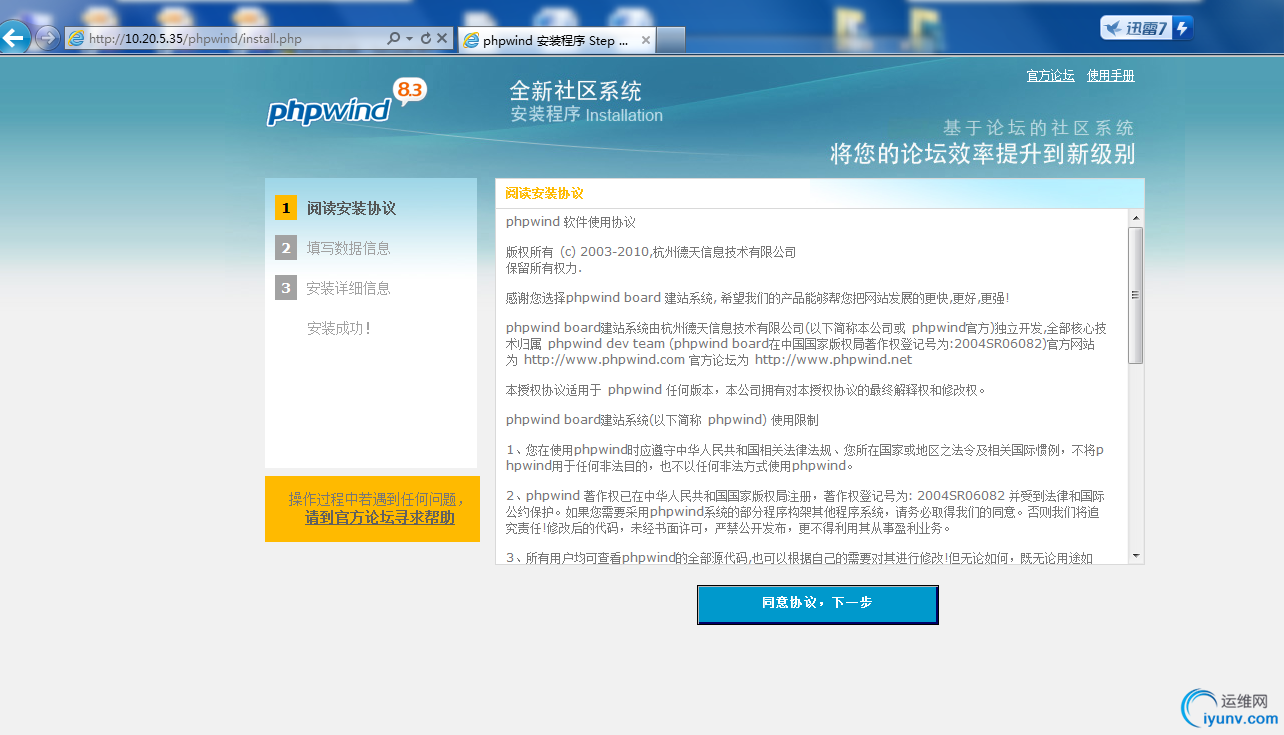Open 请到官方论坛寻求帮助 link
The image size is (1284, 735).
380,518
